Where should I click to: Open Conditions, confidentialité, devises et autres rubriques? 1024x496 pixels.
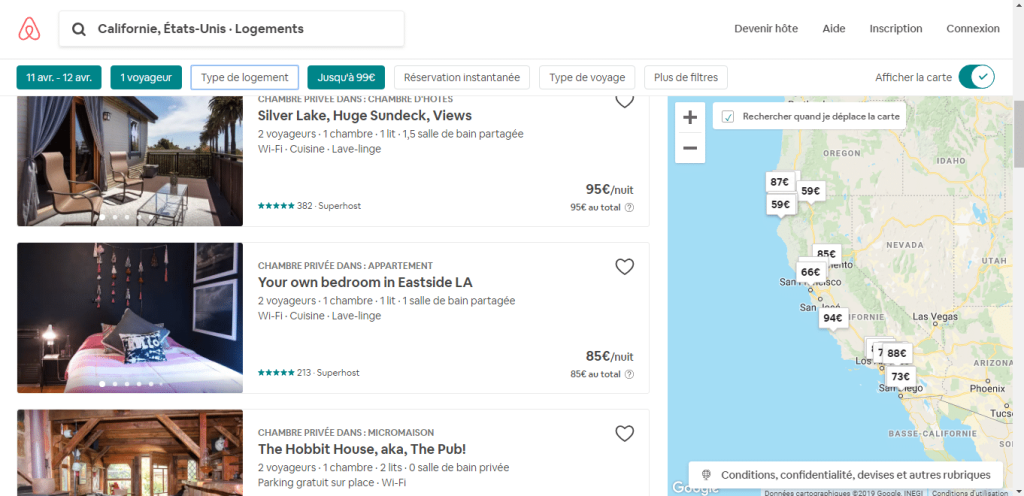tap(845, 474)
